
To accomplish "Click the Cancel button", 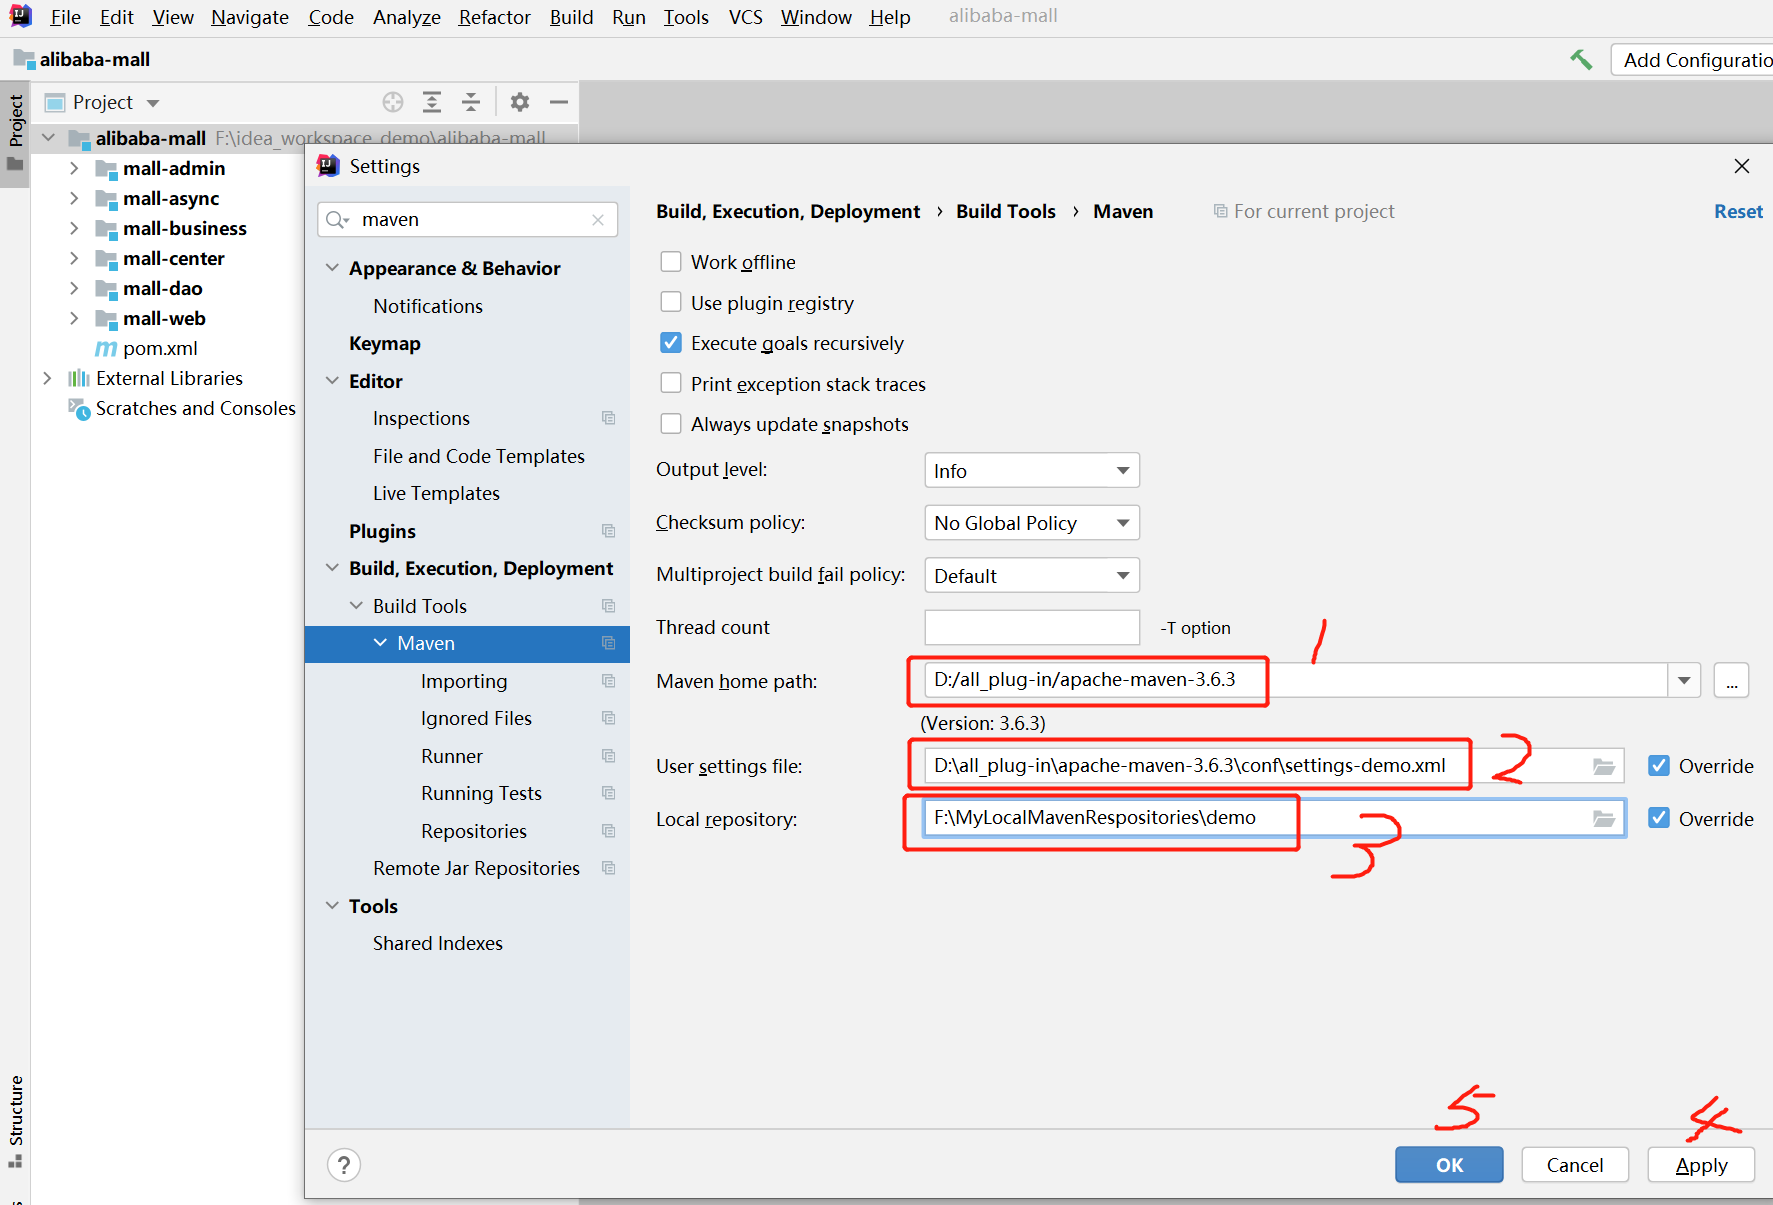I will pyautogui.click(x=1575, y=1165).
